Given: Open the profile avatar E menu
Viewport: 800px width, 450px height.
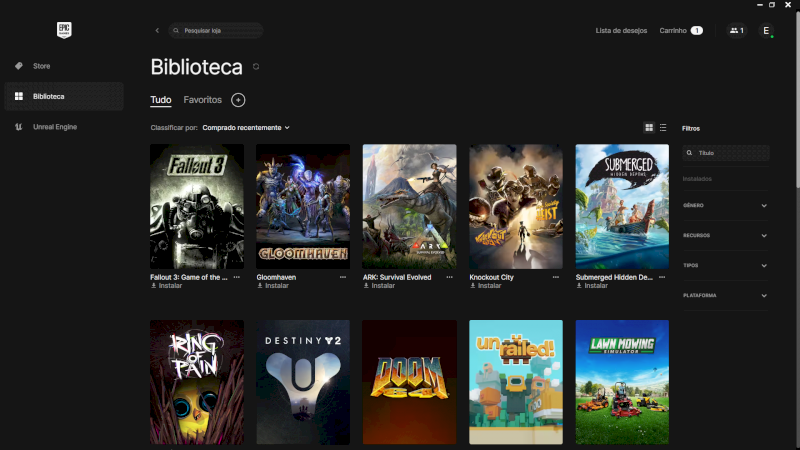Looking at the screenshot, I should tap(766, 31).
